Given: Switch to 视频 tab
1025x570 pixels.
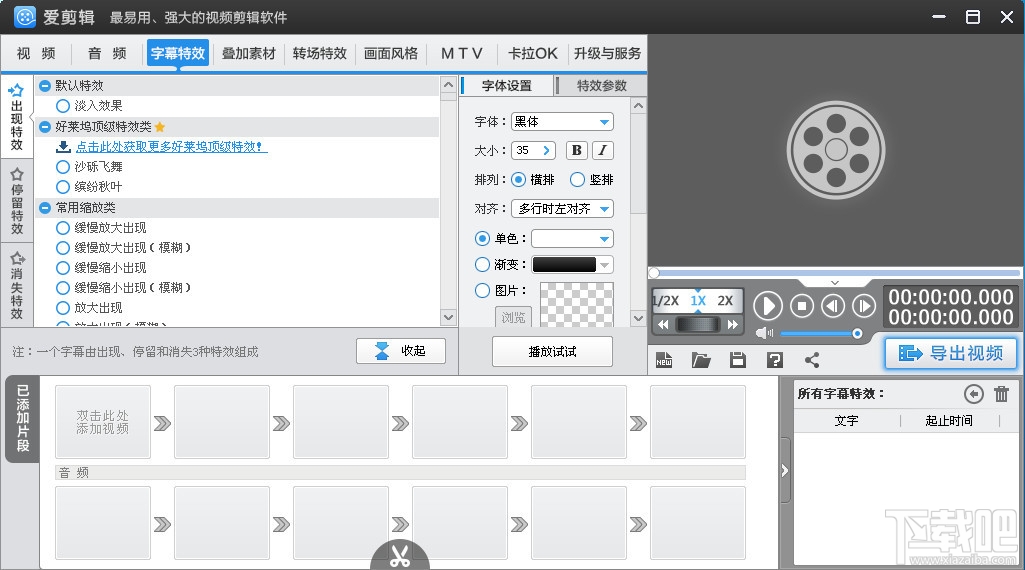Looking at the screenshot, I should (35, 54).
